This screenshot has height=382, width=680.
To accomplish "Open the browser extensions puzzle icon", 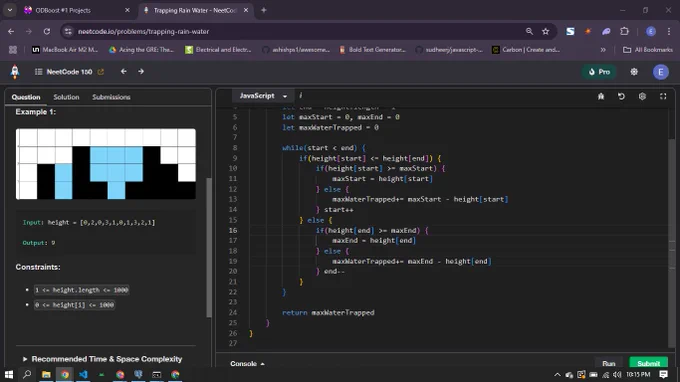I will [624, 31].
